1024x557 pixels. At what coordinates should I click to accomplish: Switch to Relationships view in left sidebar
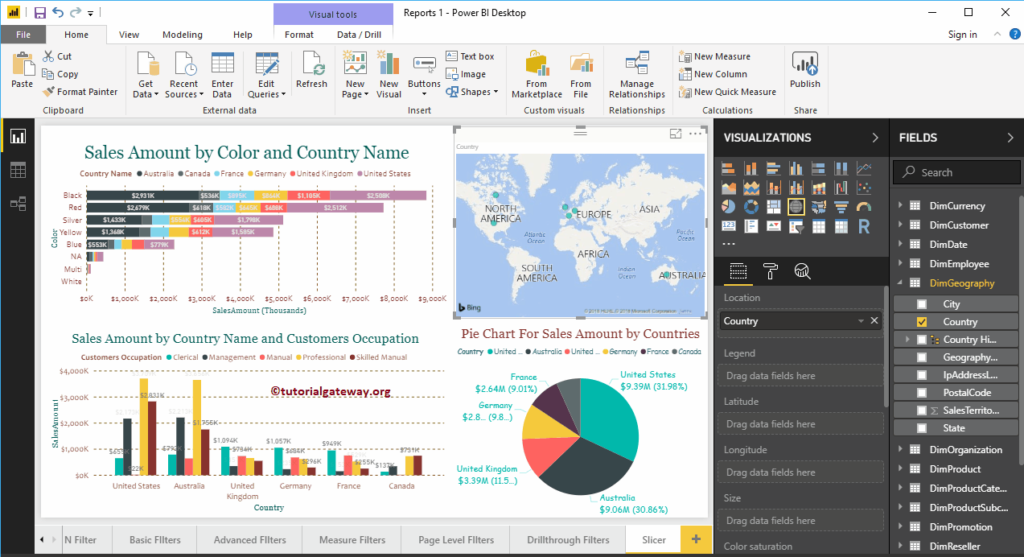coord(18,204)
